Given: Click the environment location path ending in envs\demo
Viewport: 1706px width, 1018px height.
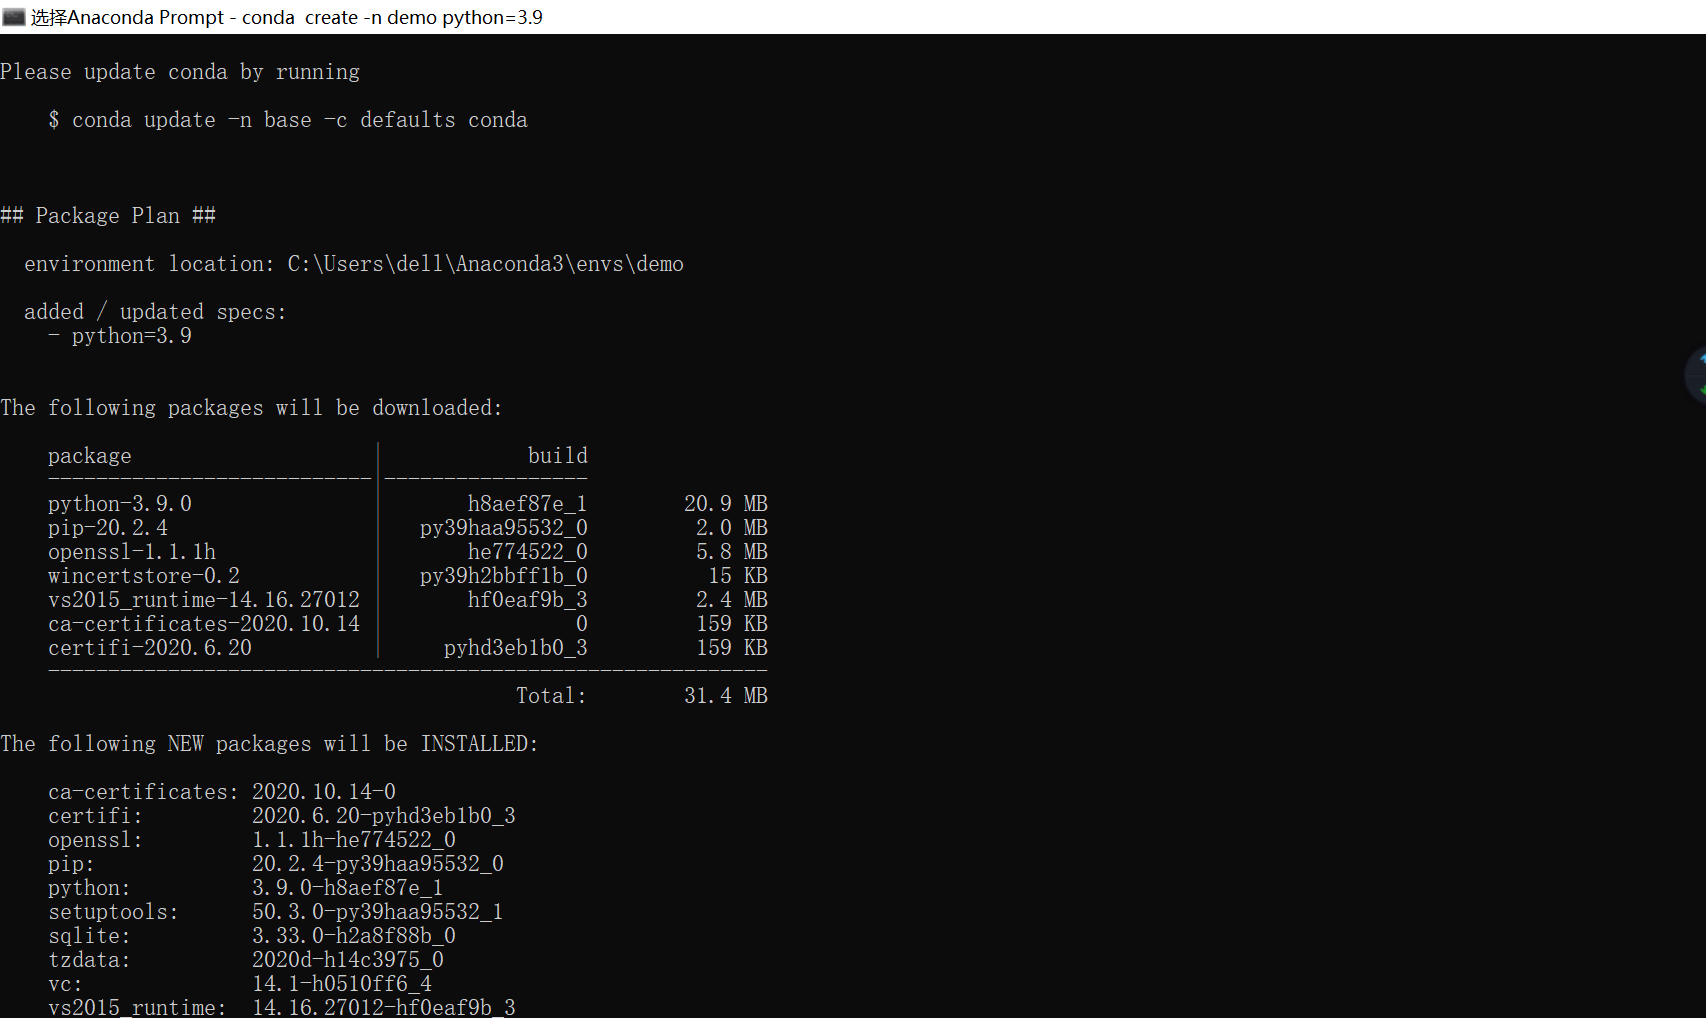Looking at the screenshot, I should point(486,264).
